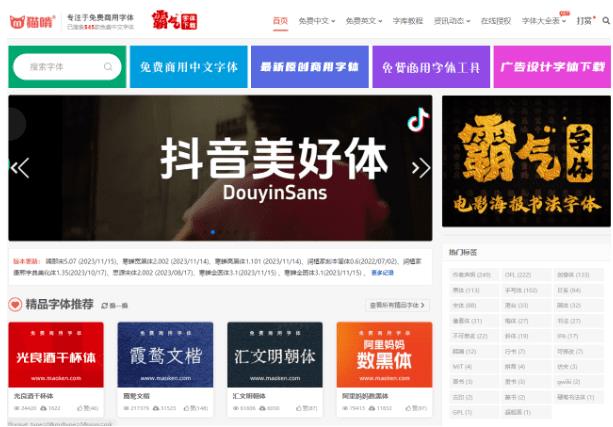613x427 pixels.
Task: Click the 光良酒干杯体 title under its card
Action: point(34,396)
